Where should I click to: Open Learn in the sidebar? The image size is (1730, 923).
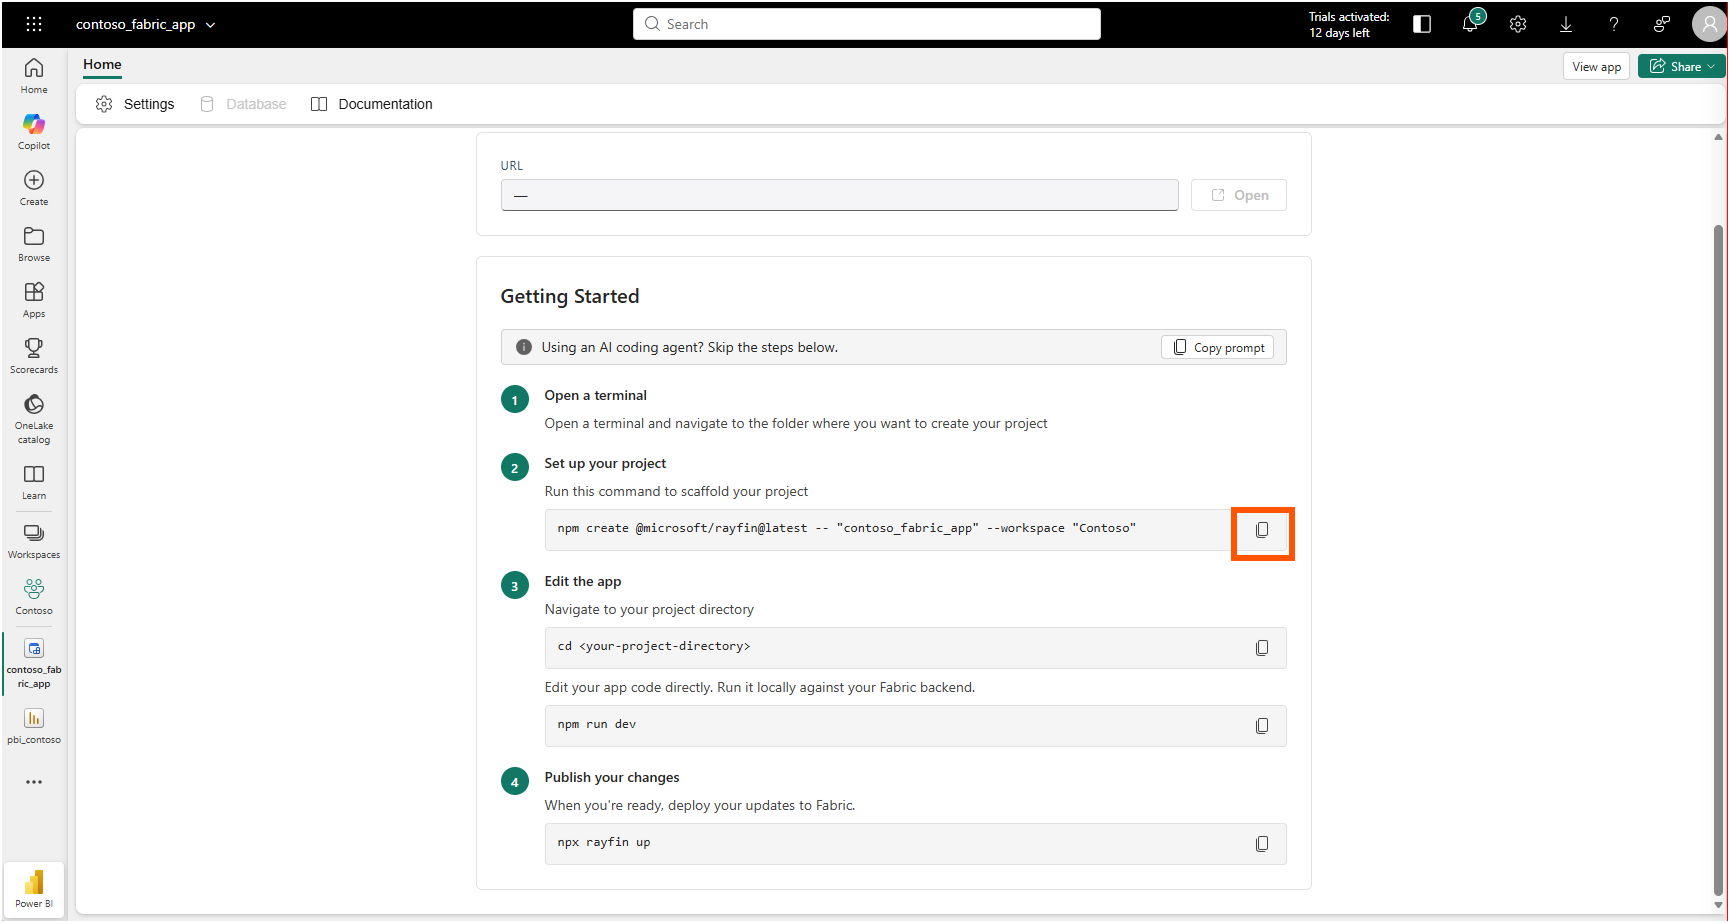click(x=34, y=482)
